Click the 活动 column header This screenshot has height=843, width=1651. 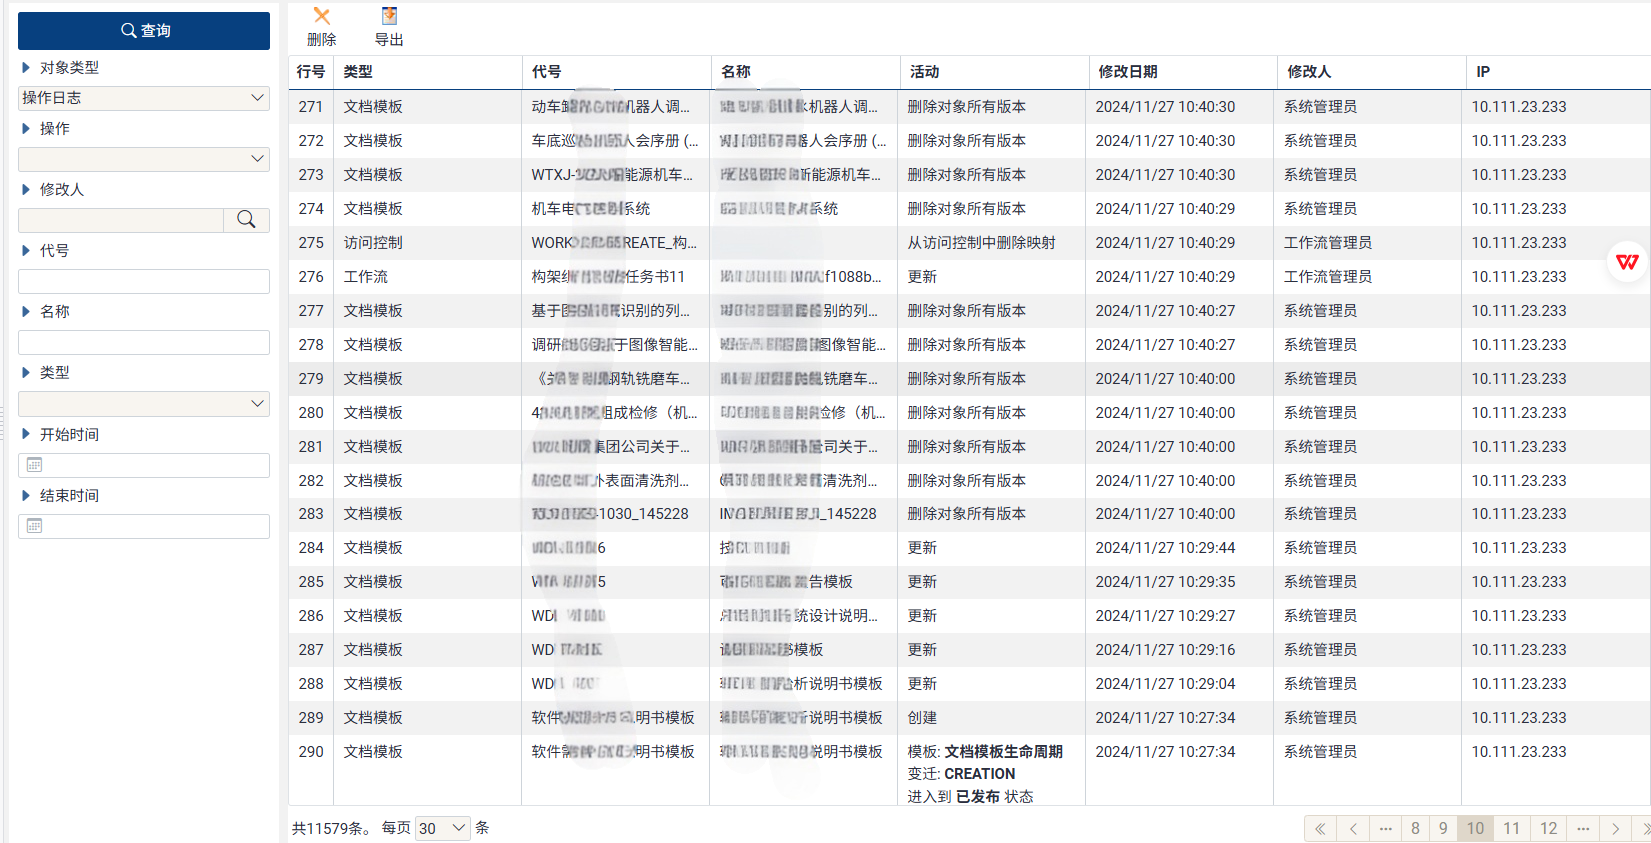924,72
